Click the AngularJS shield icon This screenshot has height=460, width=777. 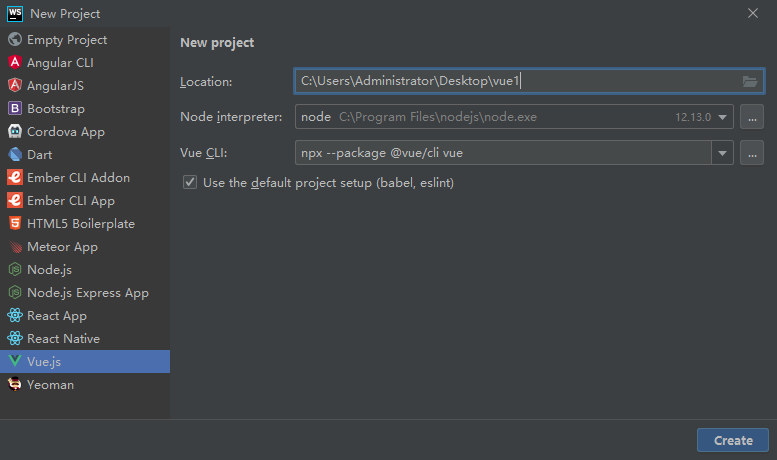click(x=15, y=85)
